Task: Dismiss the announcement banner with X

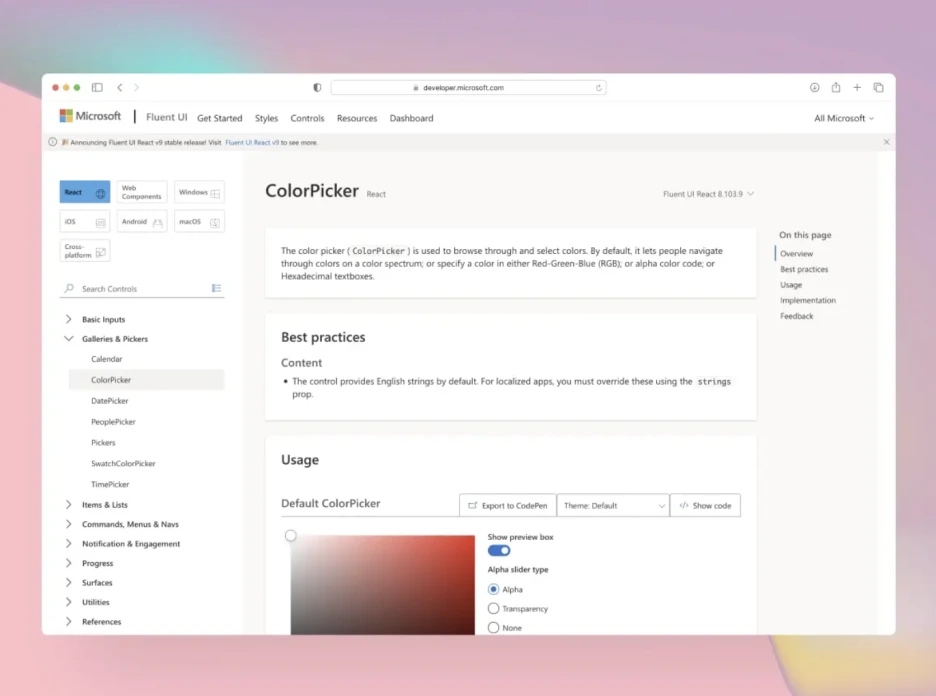Action: (x=886, y=142)
